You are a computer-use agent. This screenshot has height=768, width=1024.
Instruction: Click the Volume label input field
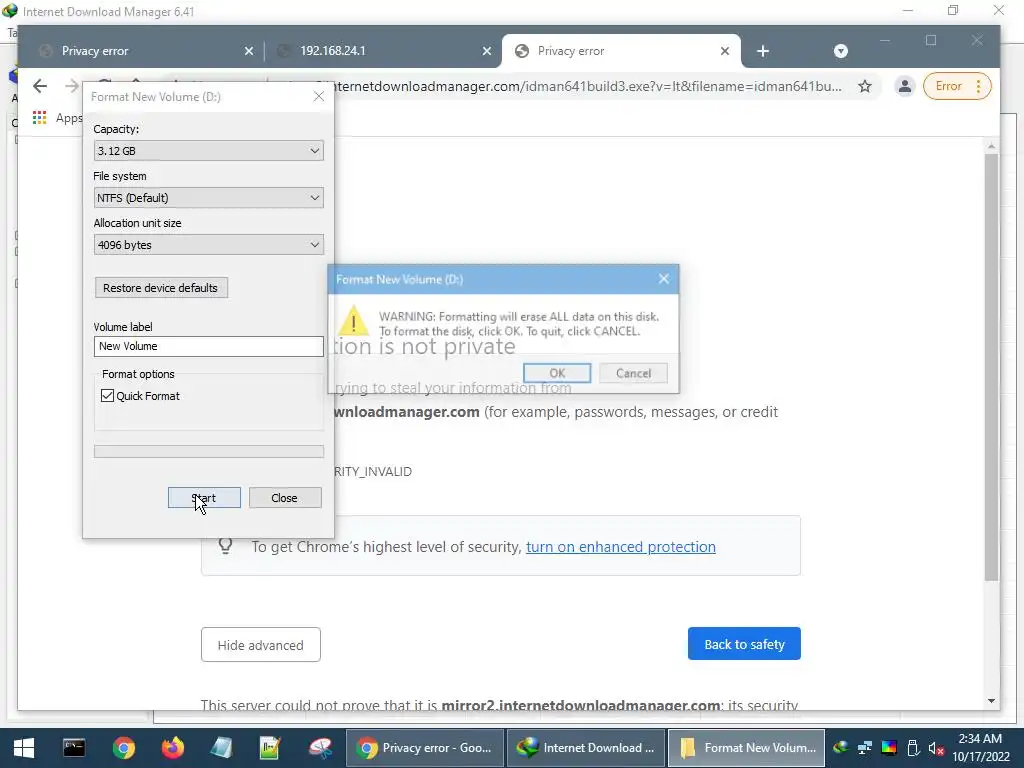click(x=208, y=346)
